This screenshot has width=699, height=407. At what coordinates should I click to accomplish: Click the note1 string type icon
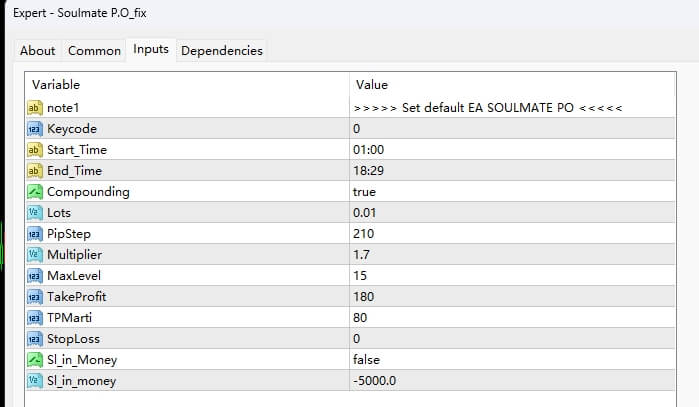[35, 107]
